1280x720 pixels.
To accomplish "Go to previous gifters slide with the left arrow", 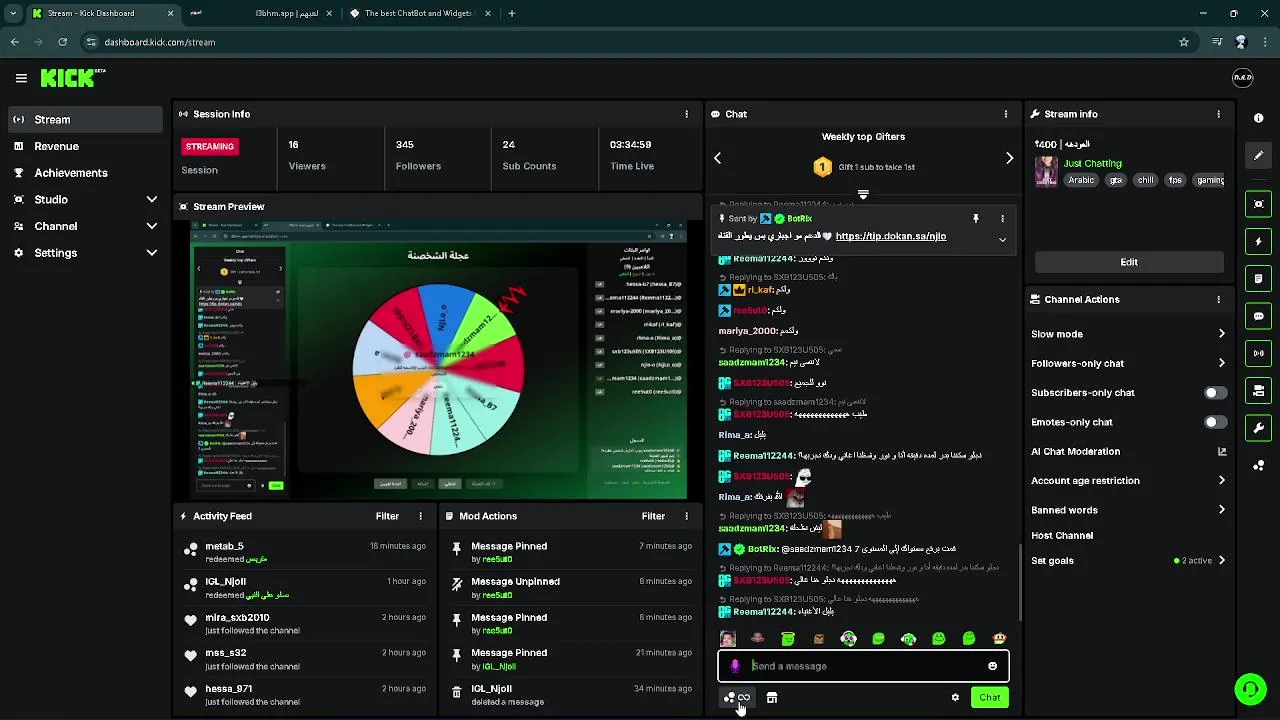I will tap(717, 158).
